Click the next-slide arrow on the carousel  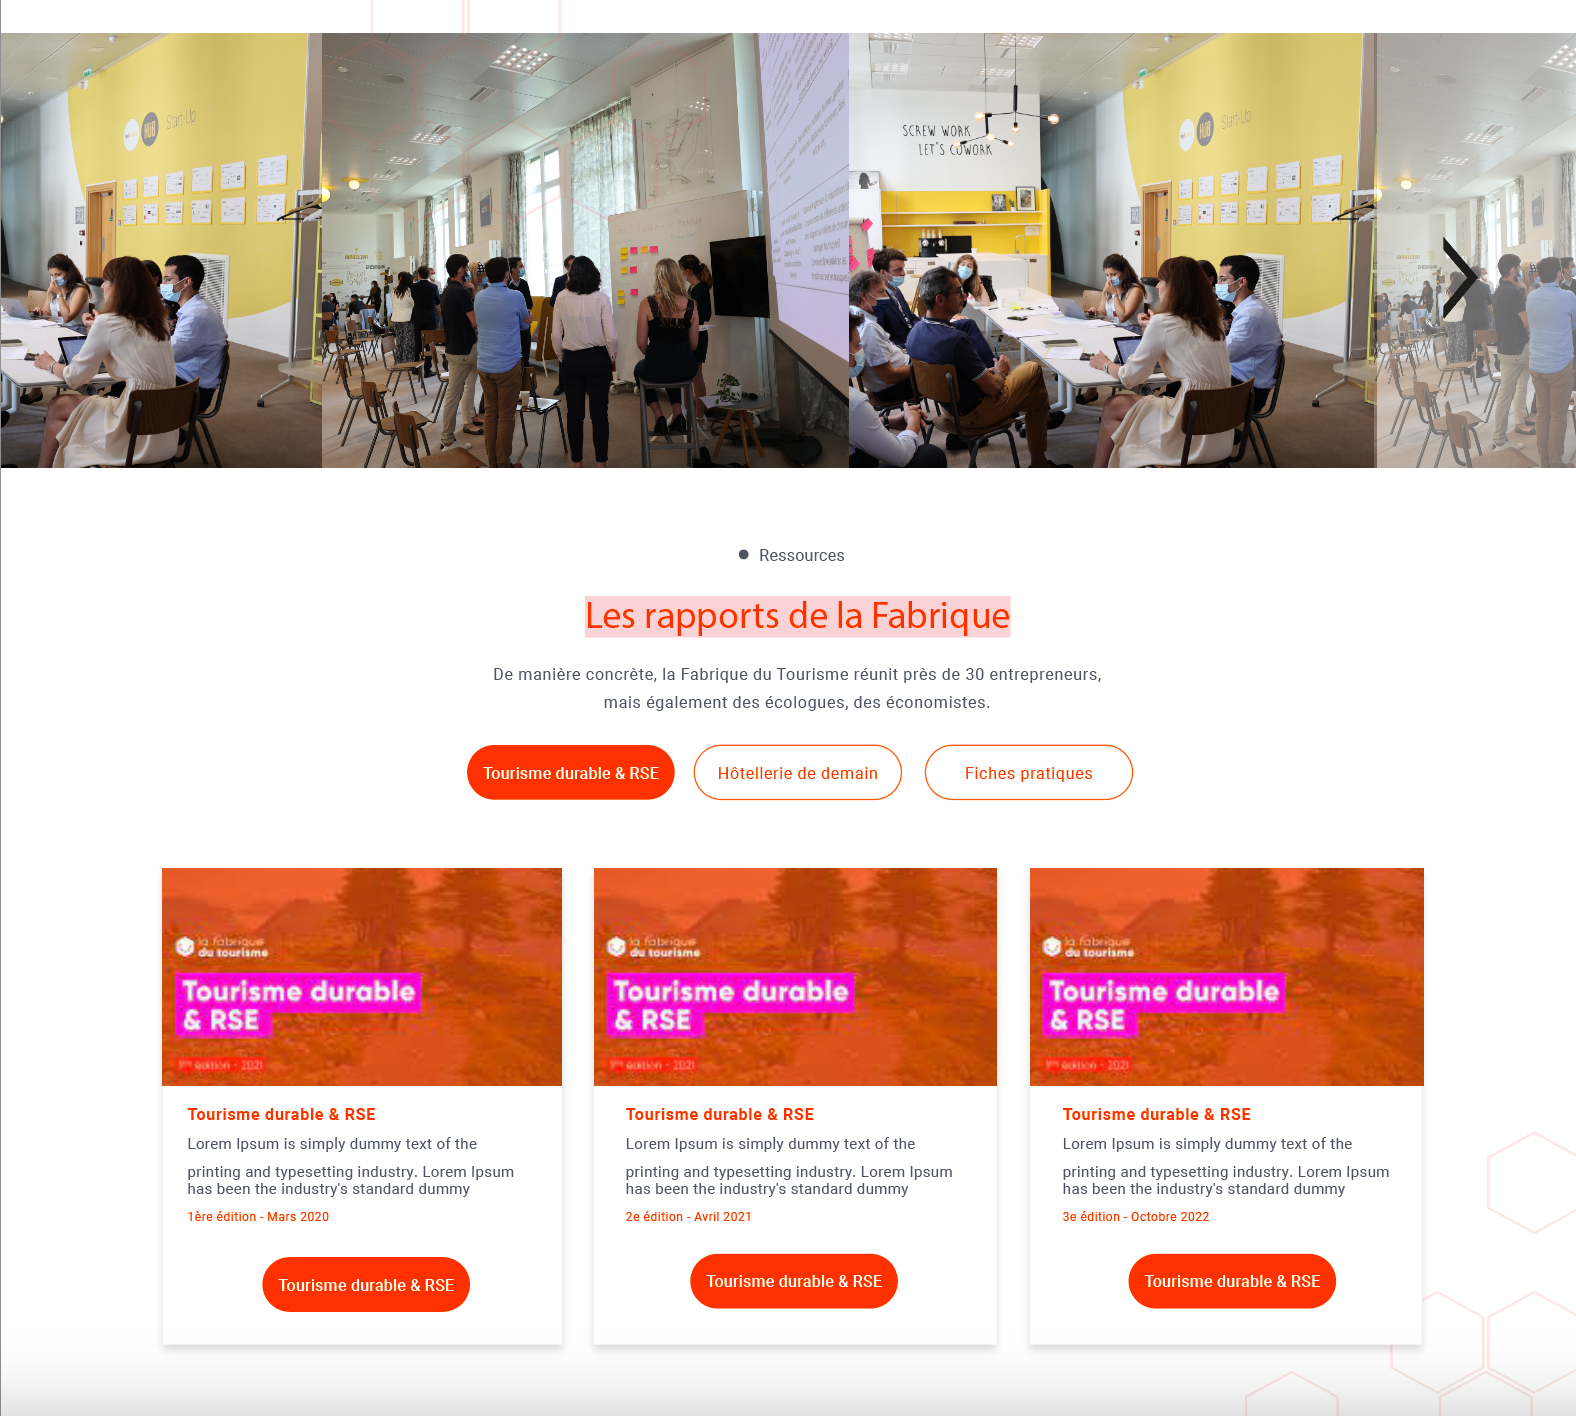pyautogui.click(x=1461, y=278)
